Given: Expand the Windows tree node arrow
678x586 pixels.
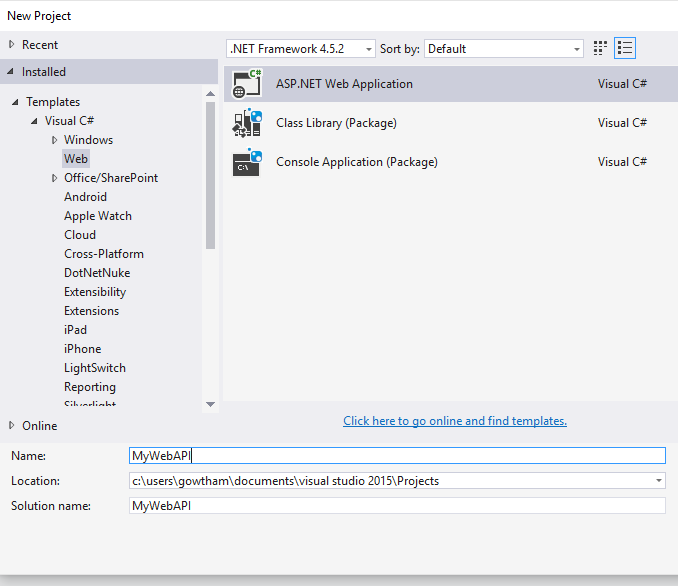Looking at the screenshot, I should [x=54, y=140].
